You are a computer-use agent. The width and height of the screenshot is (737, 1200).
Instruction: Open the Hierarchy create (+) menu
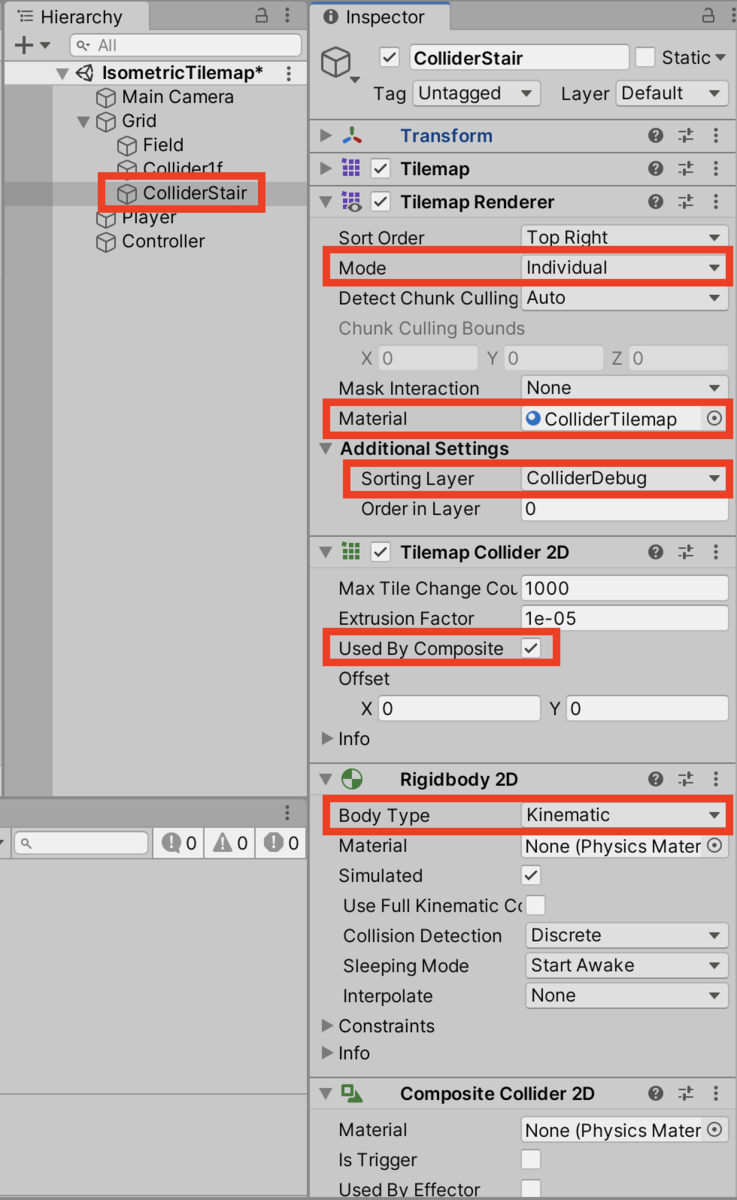click(x=32, y=45)
